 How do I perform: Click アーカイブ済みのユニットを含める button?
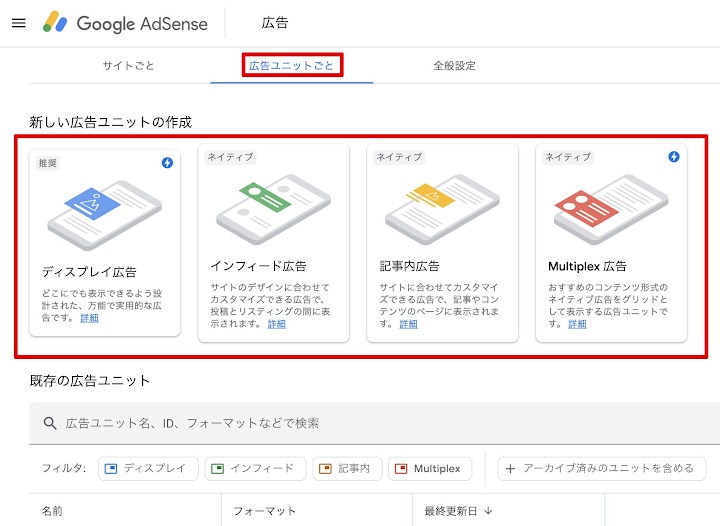[602, 469]
